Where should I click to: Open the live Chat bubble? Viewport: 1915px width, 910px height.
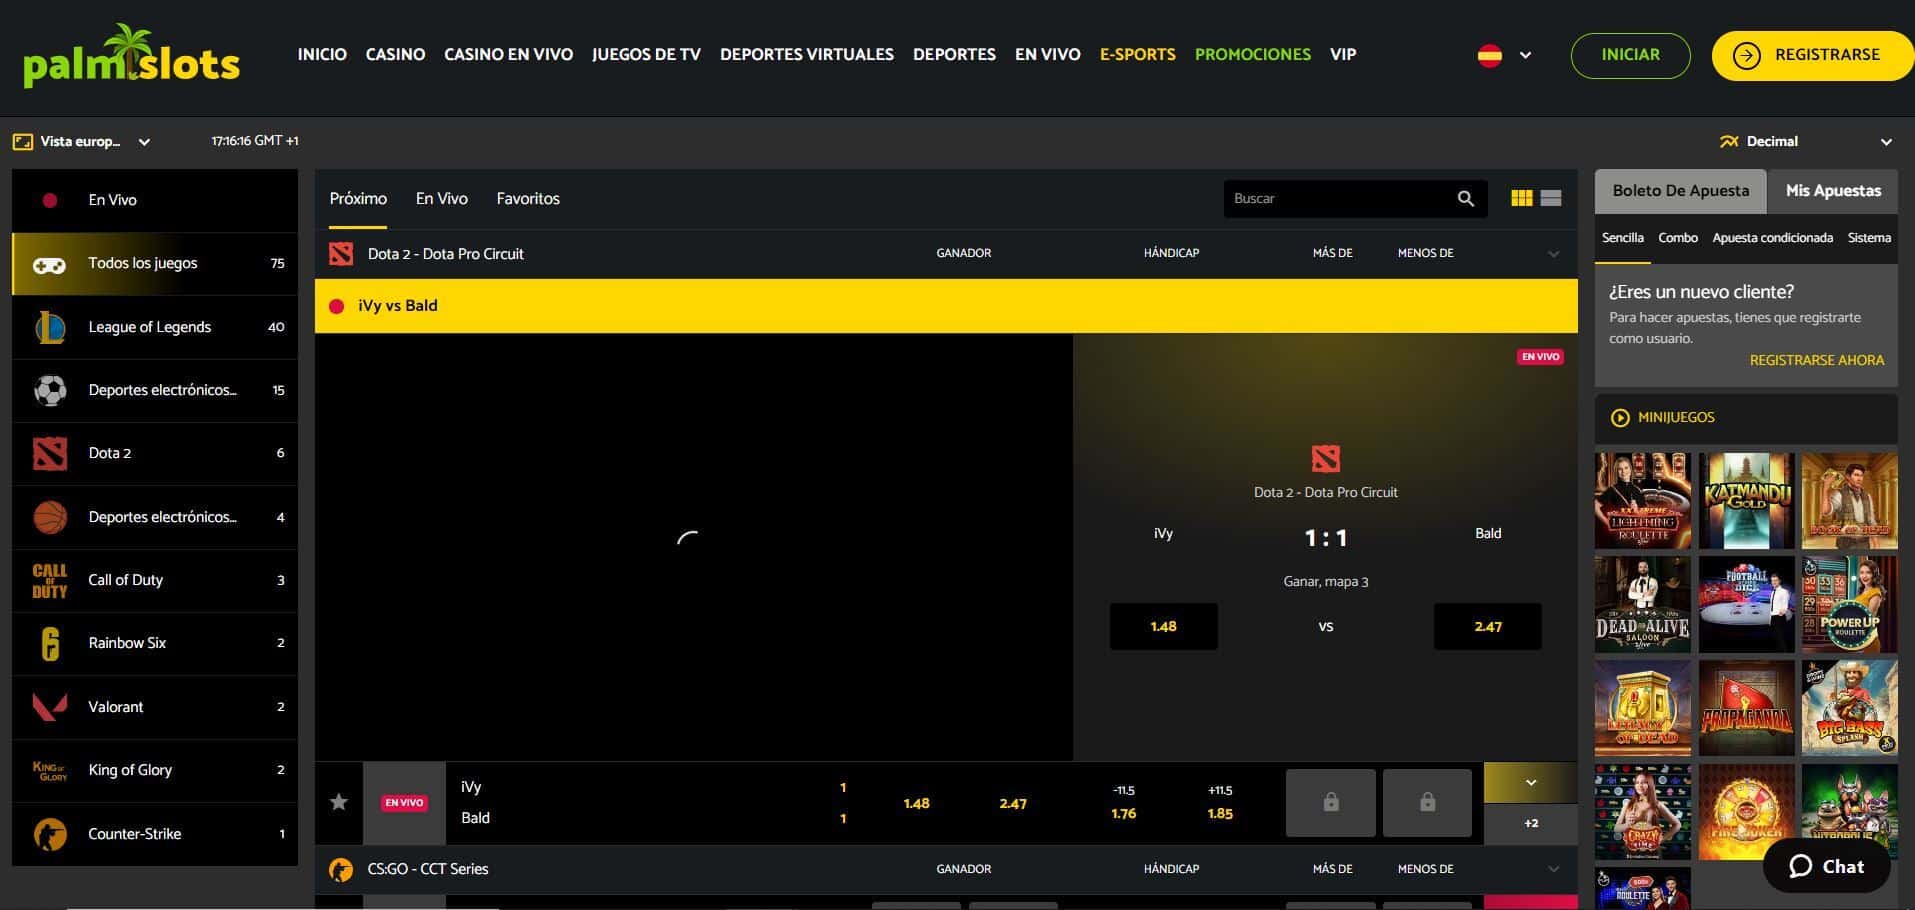coord(1826,866)
